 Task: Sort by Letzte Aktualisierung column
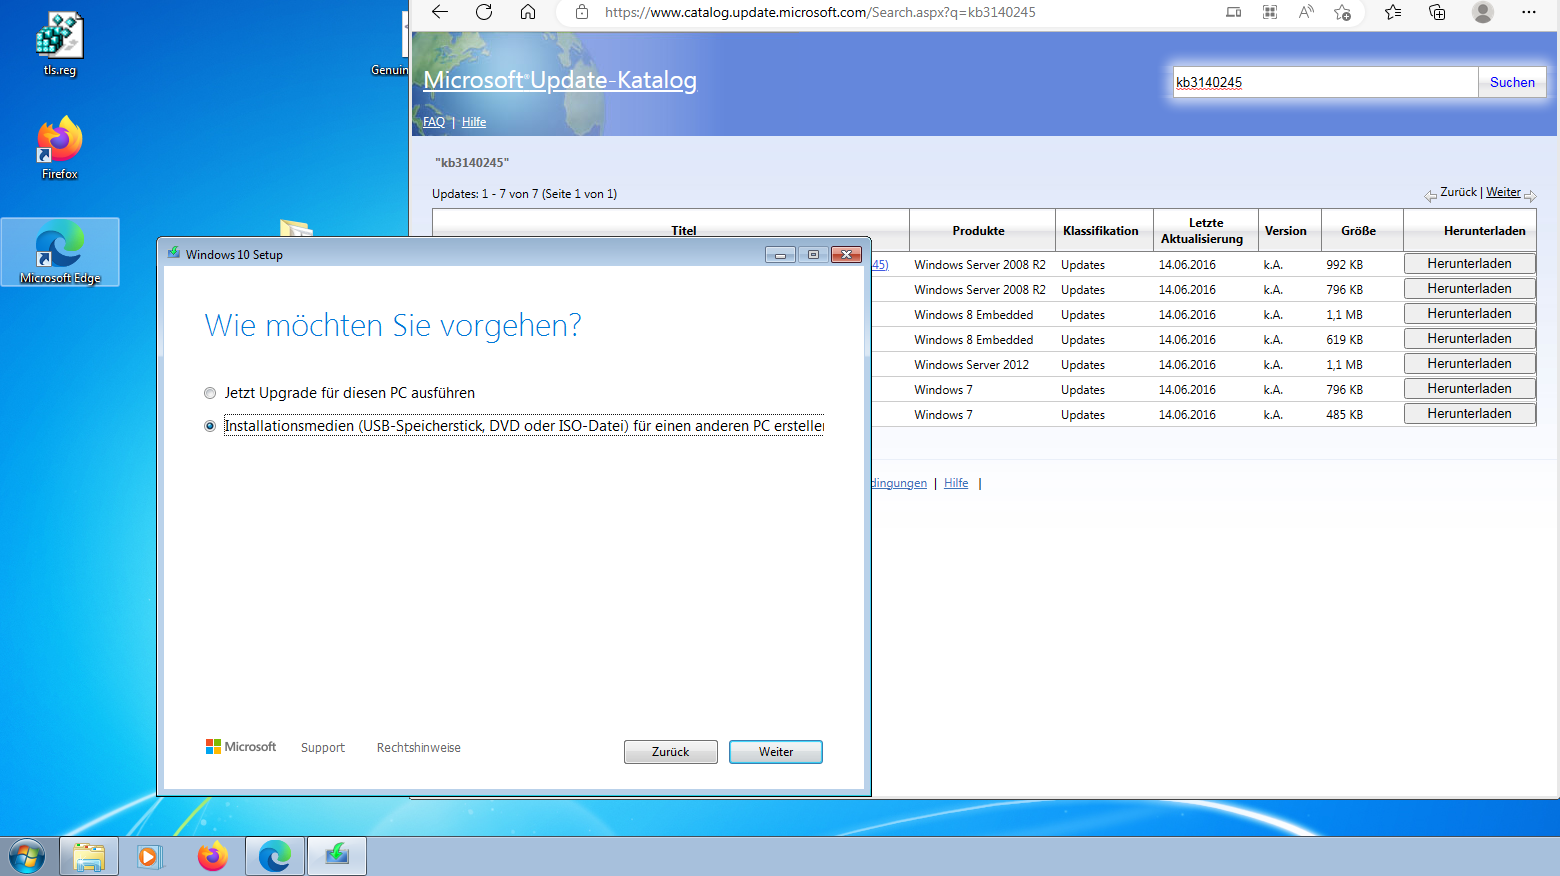click(x=1203, y=231)
